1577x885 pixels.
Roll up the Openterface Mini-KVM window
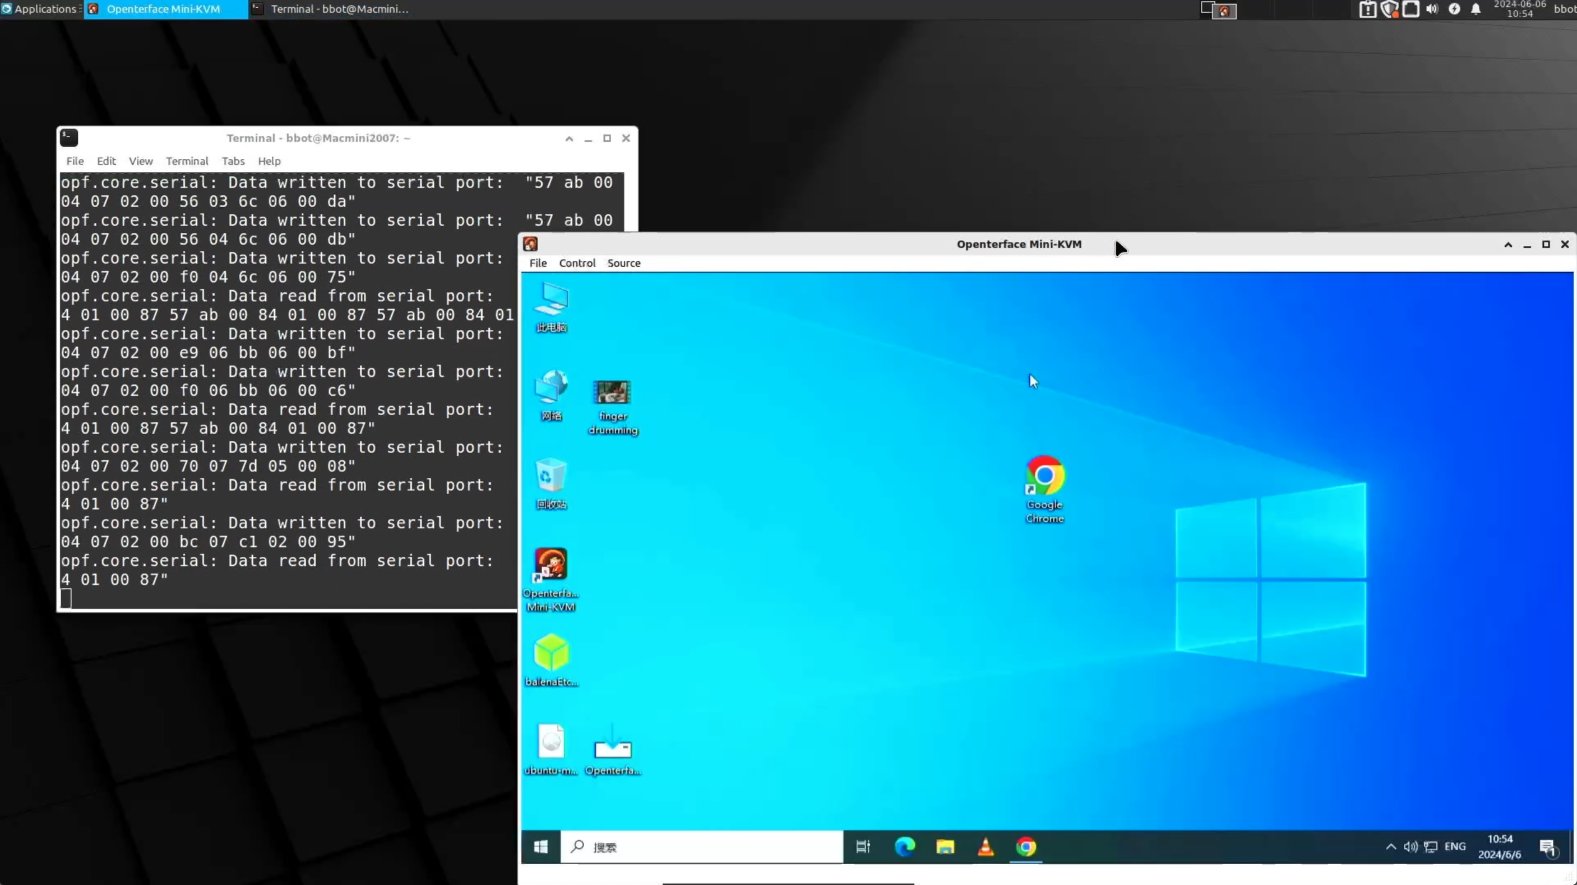(1508, 244)
